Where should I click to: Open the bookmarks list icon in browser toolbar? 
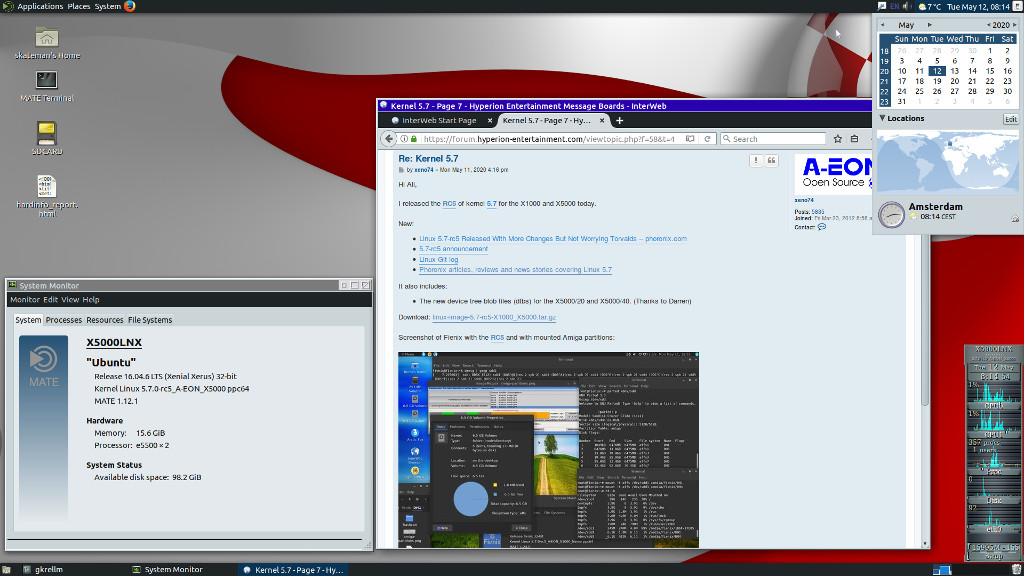coord(854,139)
